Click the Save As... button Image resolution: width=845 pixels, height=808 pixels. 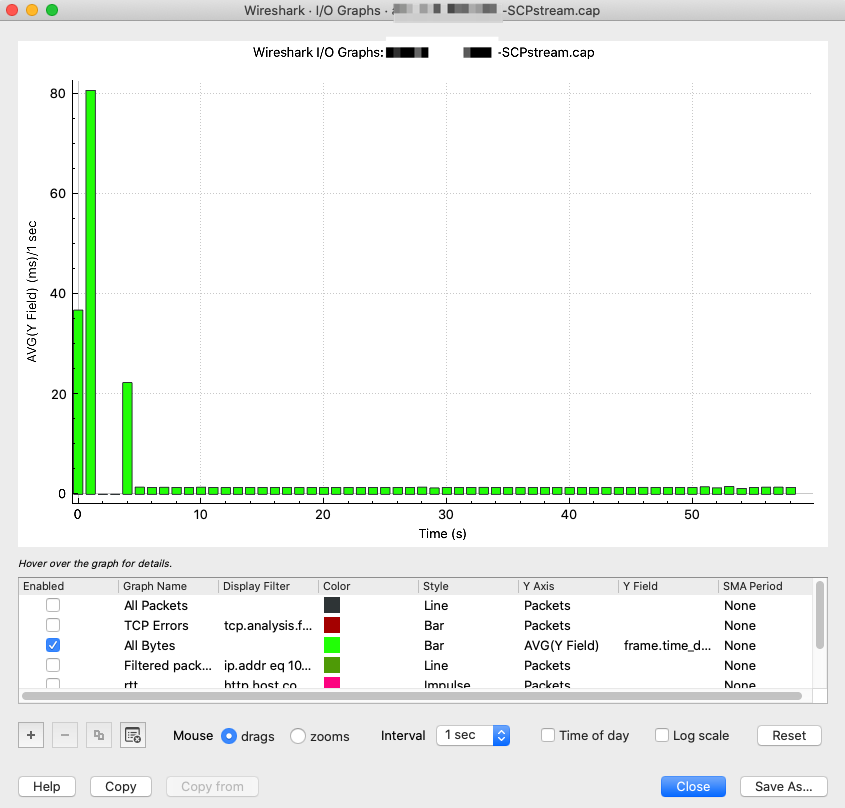[784, 786]
